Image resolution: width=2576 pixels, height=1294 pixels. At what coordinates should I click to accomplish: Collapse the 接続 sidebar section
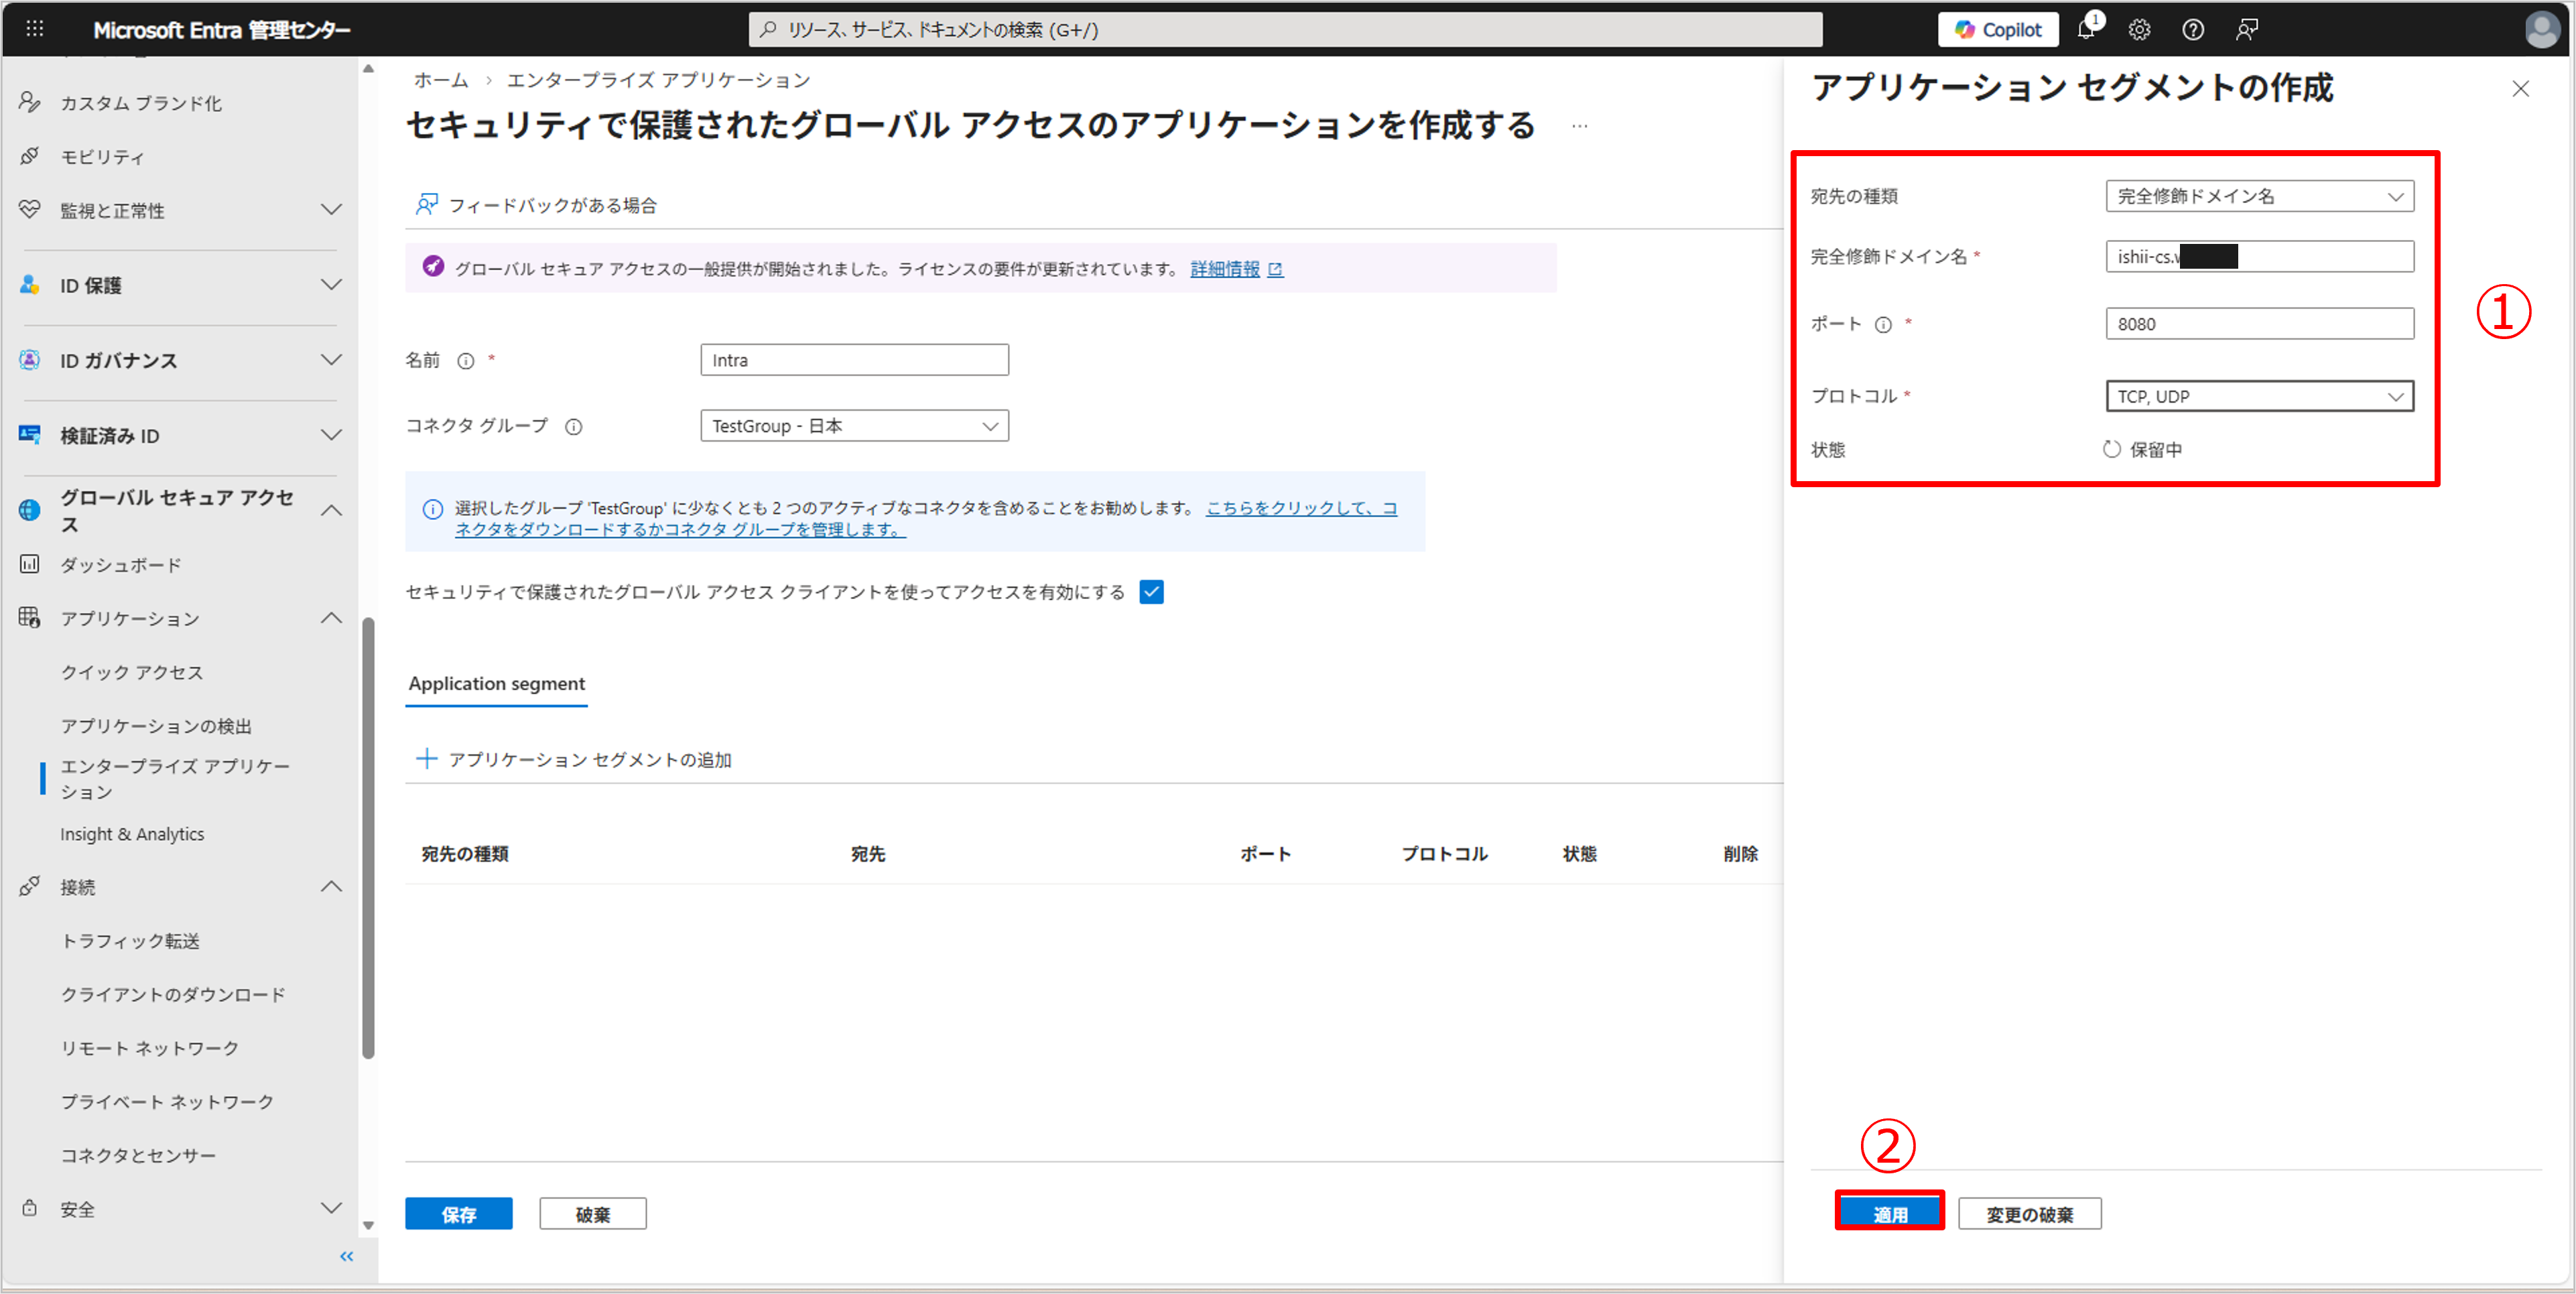[331, 887]
